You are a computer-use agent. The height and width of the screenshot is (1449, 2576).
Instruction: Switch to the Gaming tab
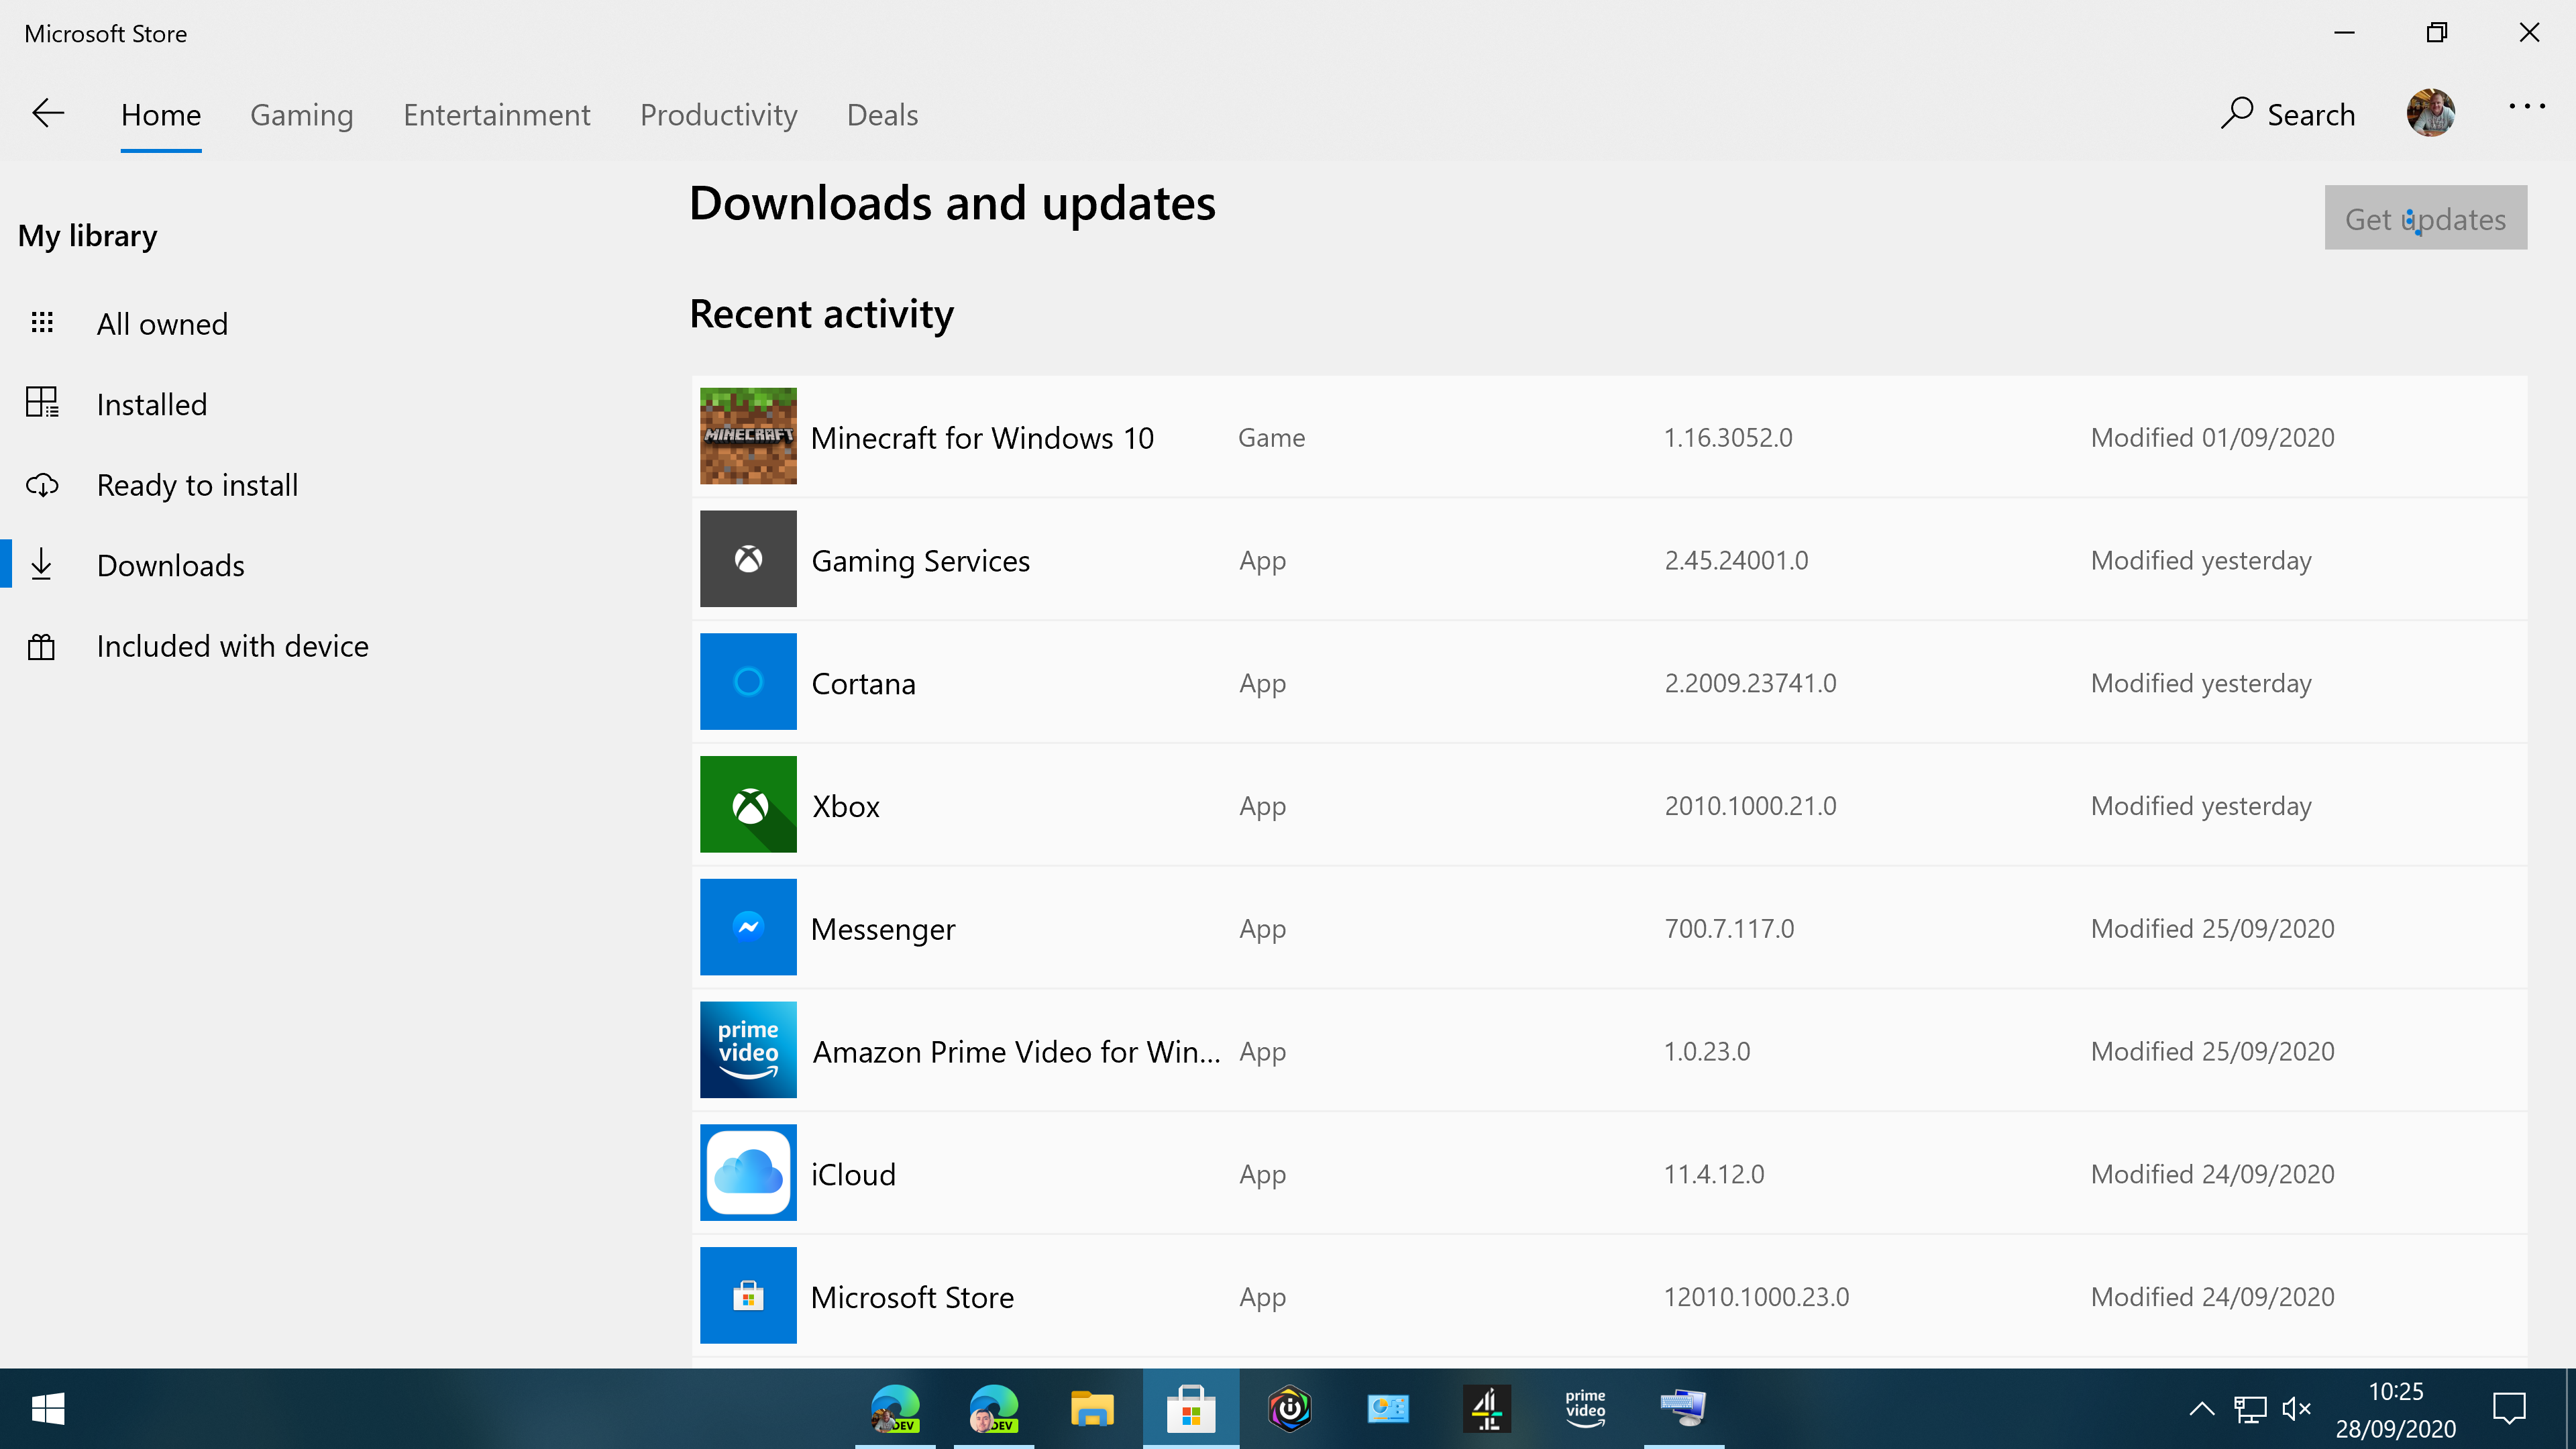pos(301,115)
